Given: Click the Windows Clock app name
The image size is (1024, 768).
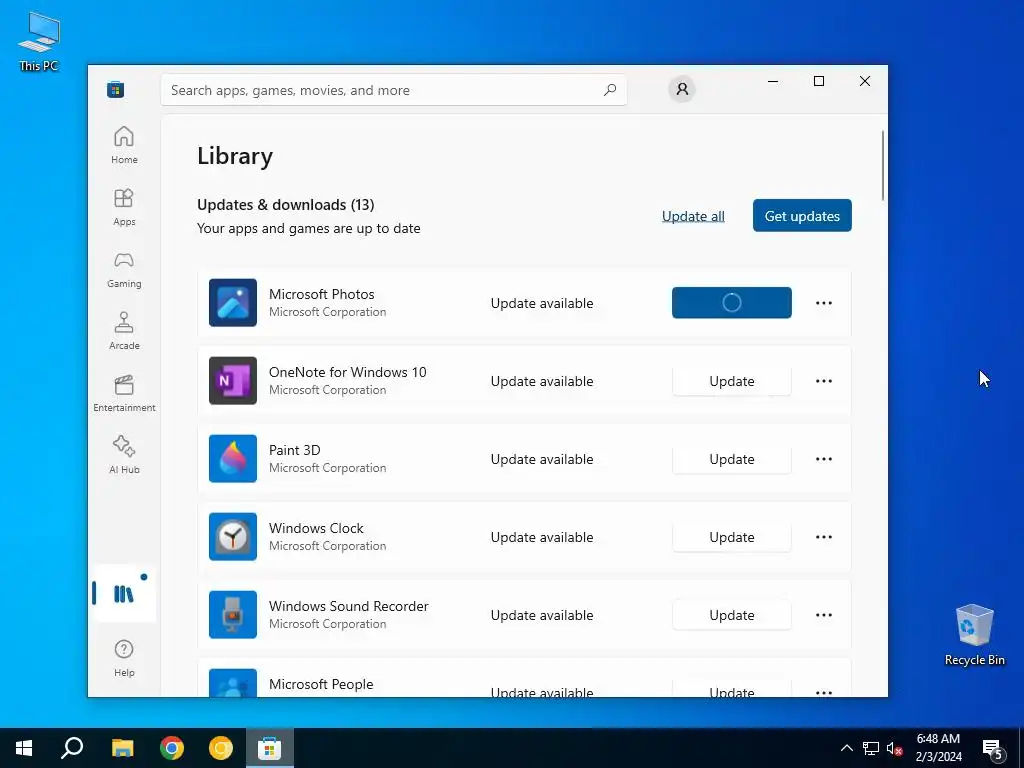Looking at the screenshot, I should [x=316, y=528].
